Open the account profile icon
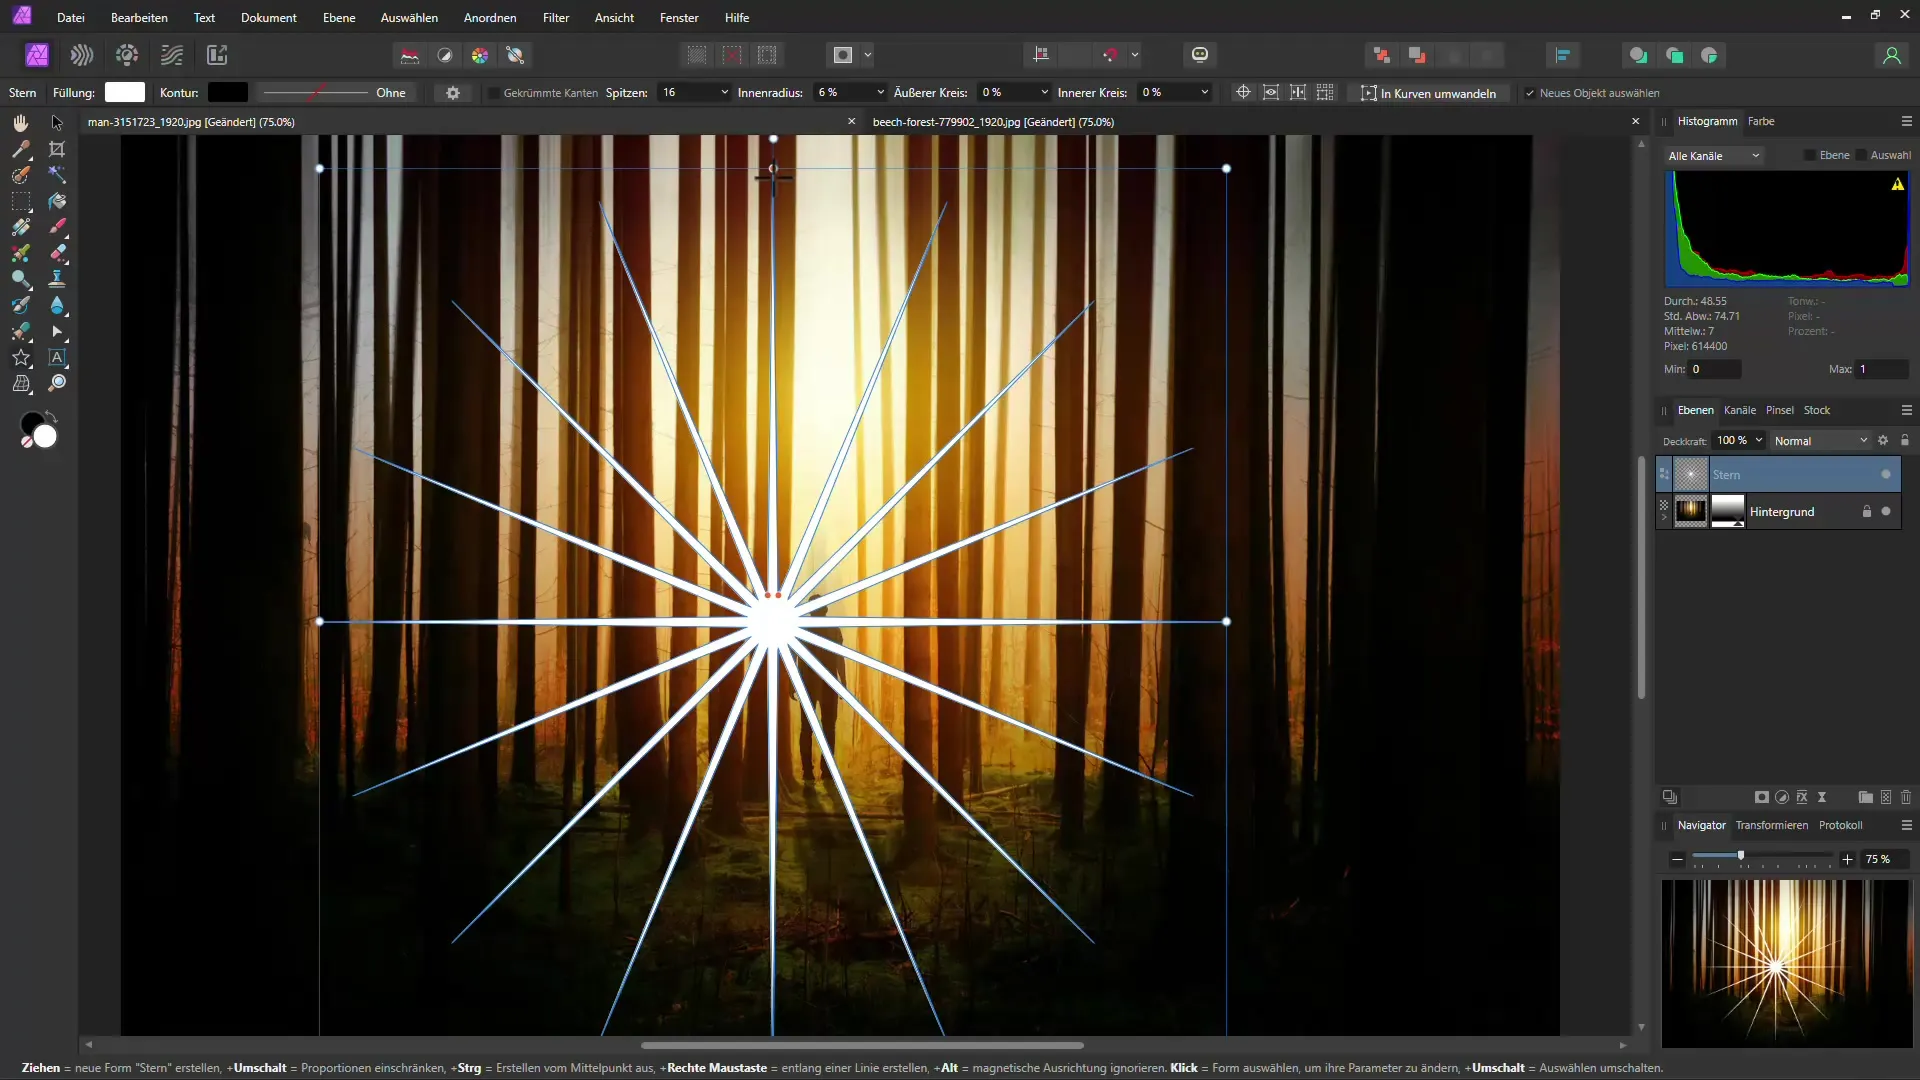The width and height of the screenshot is (1920, 1080). coord(1891,55)
